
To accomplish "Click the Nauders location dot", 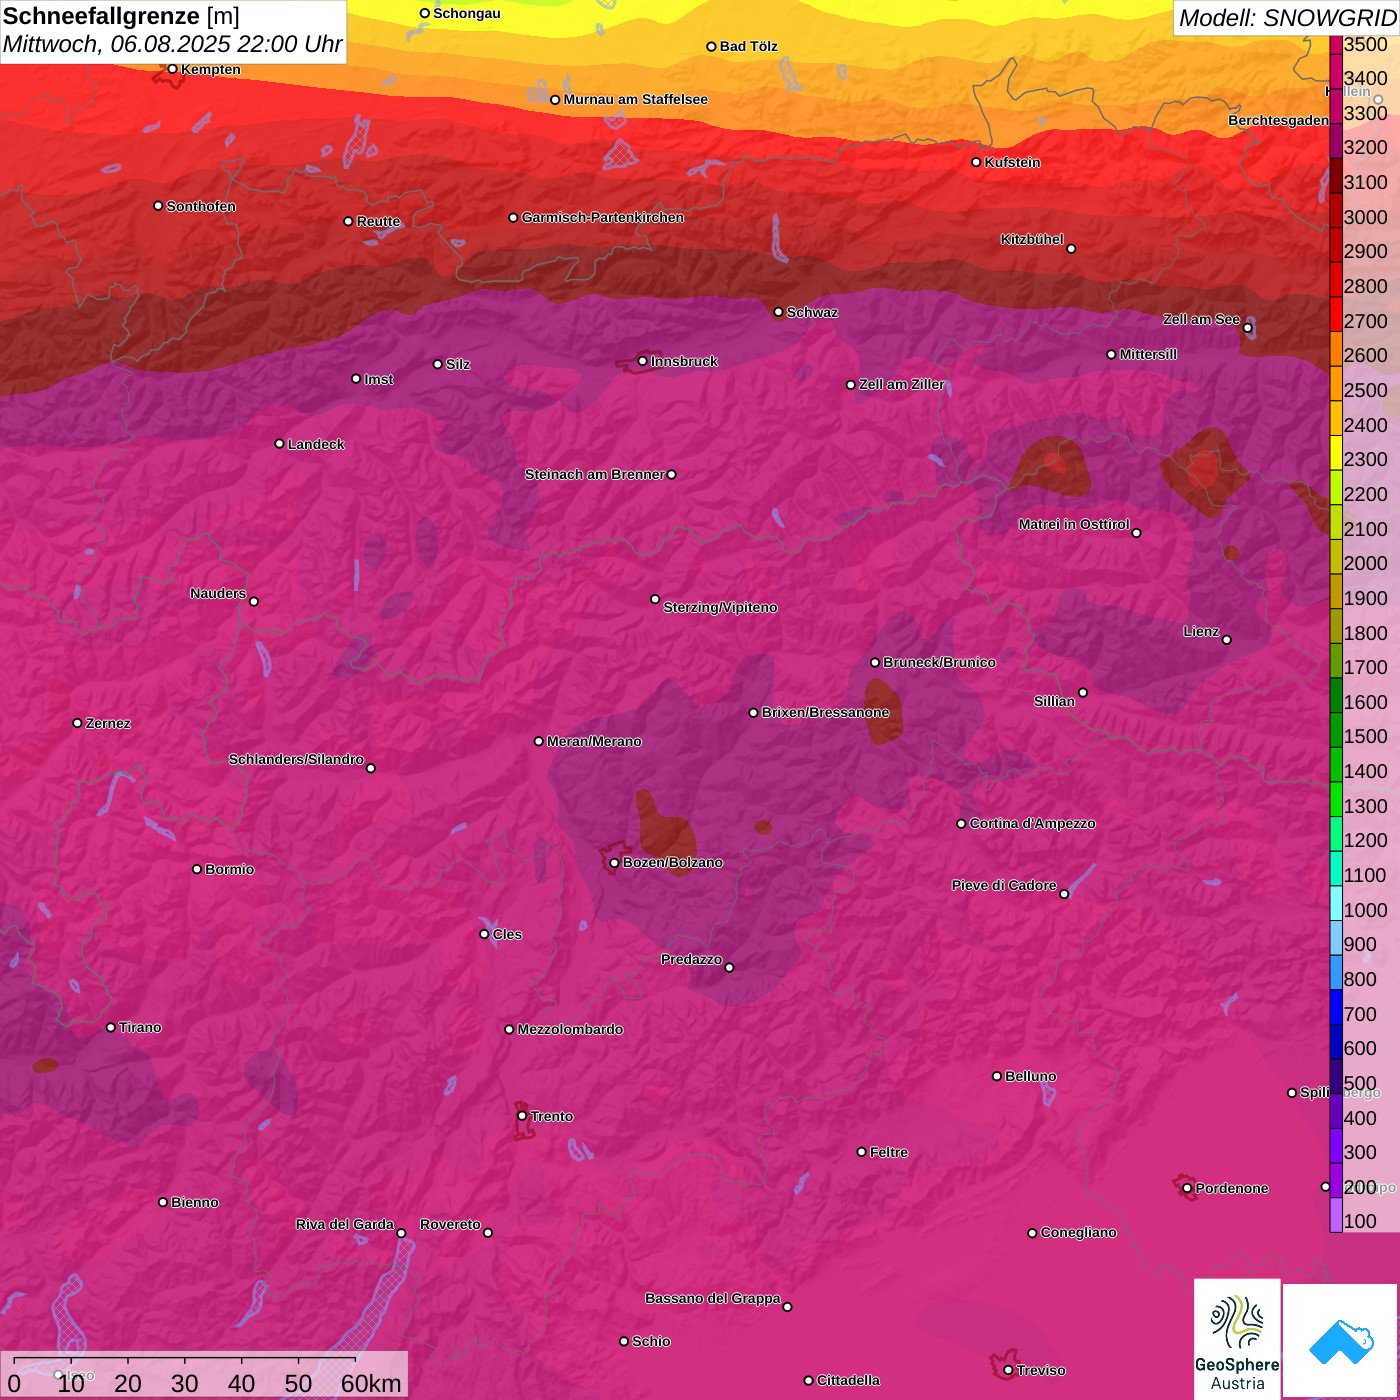I will tap(254, 601).
